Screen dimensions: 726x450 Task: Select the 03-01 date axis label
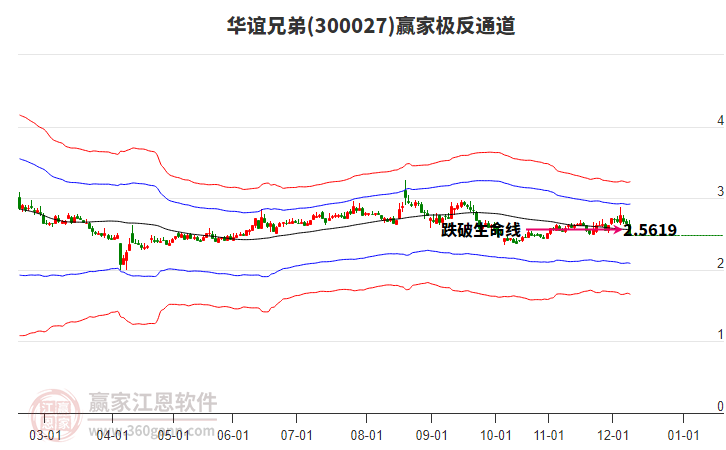pos(45,435)
